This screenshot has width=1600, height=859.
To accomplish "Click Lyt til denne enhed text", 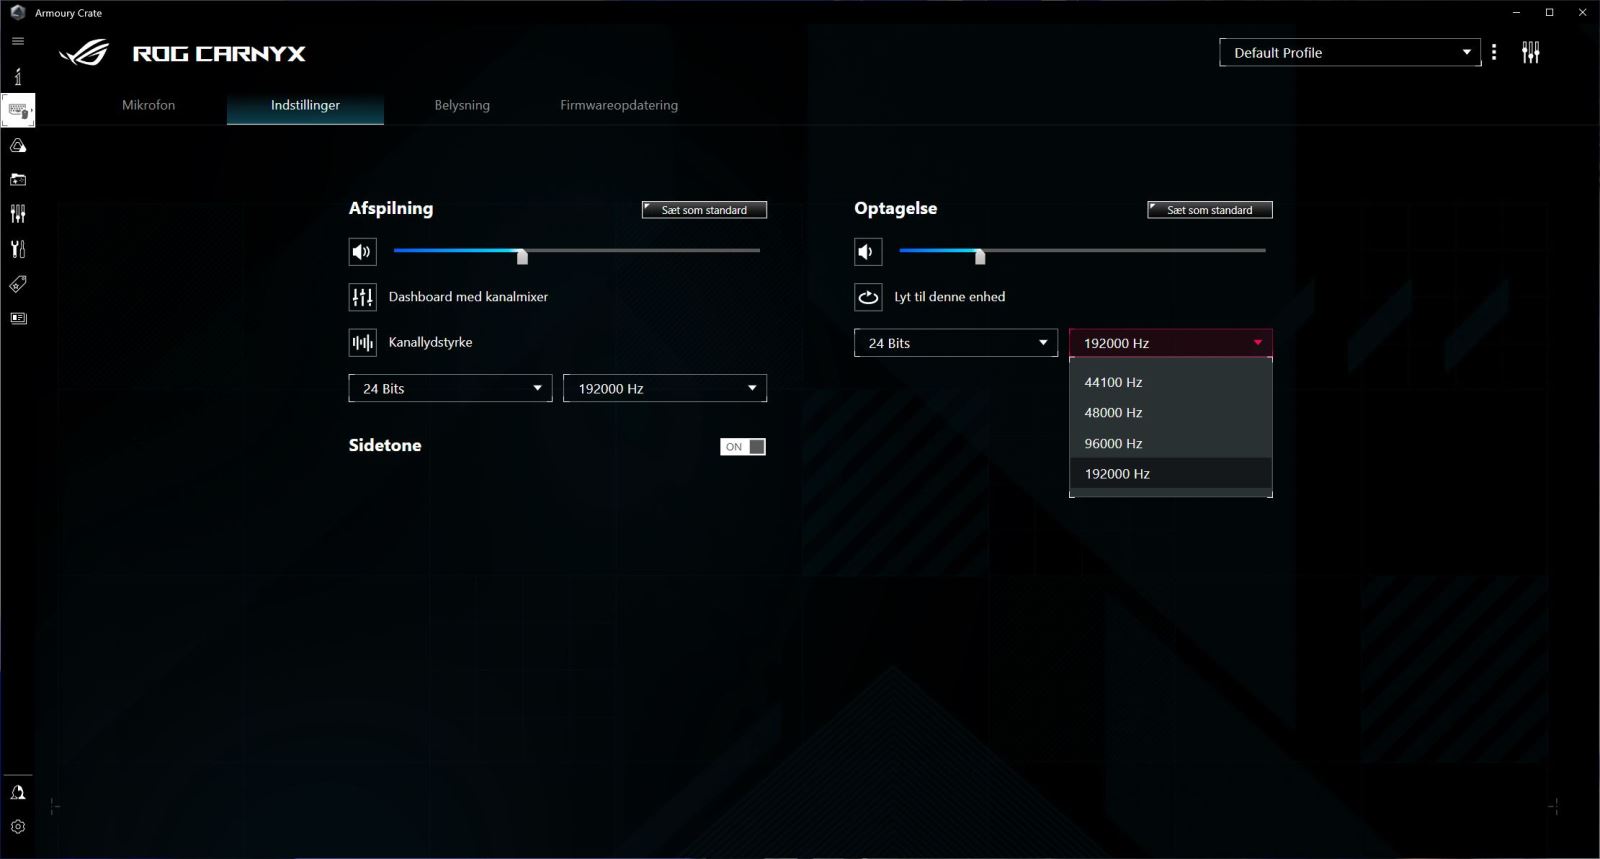I will (x=950, y=297).
